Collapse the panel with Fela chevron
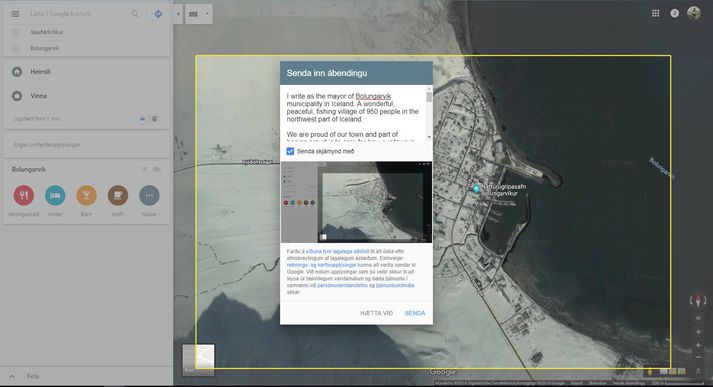Viewport: 713px width, 387px height. 12,377
